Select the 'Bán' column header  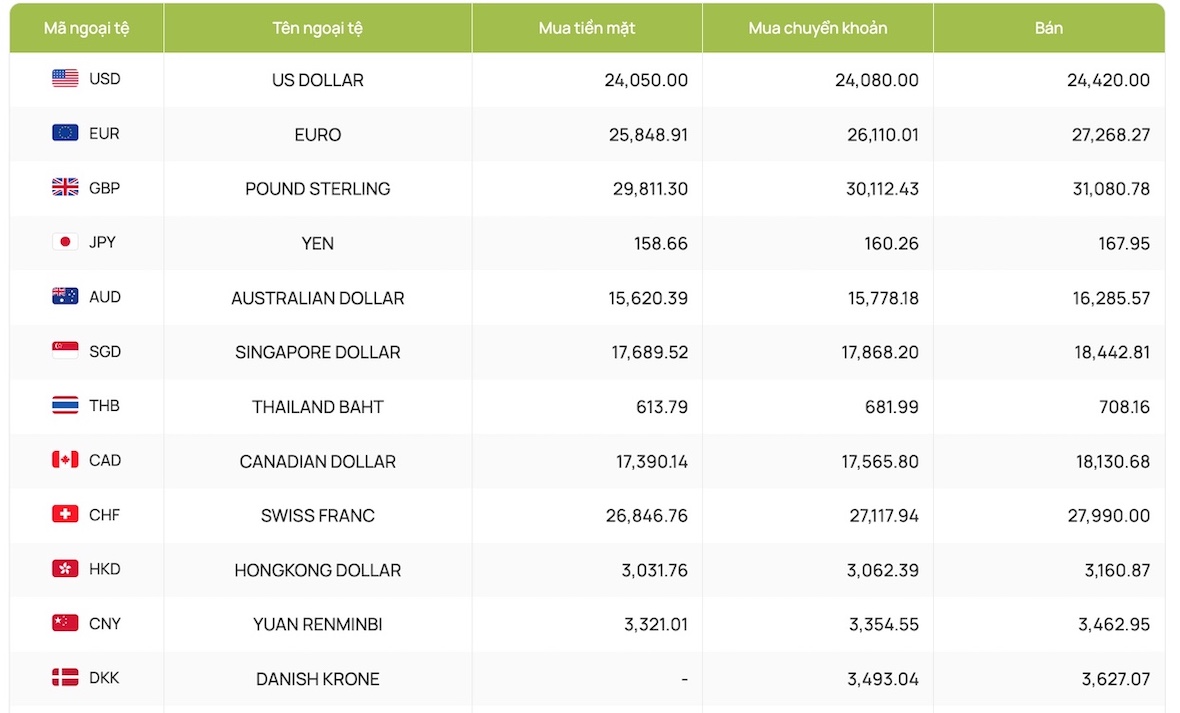point(1048,29)
